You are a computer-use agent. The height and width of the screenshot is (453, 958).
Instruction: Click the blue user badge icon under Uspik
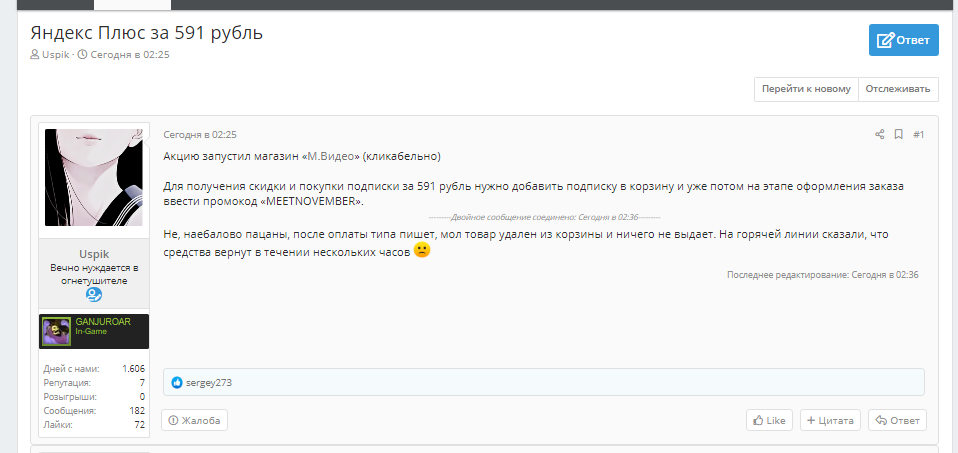click(x=94, y=295)
